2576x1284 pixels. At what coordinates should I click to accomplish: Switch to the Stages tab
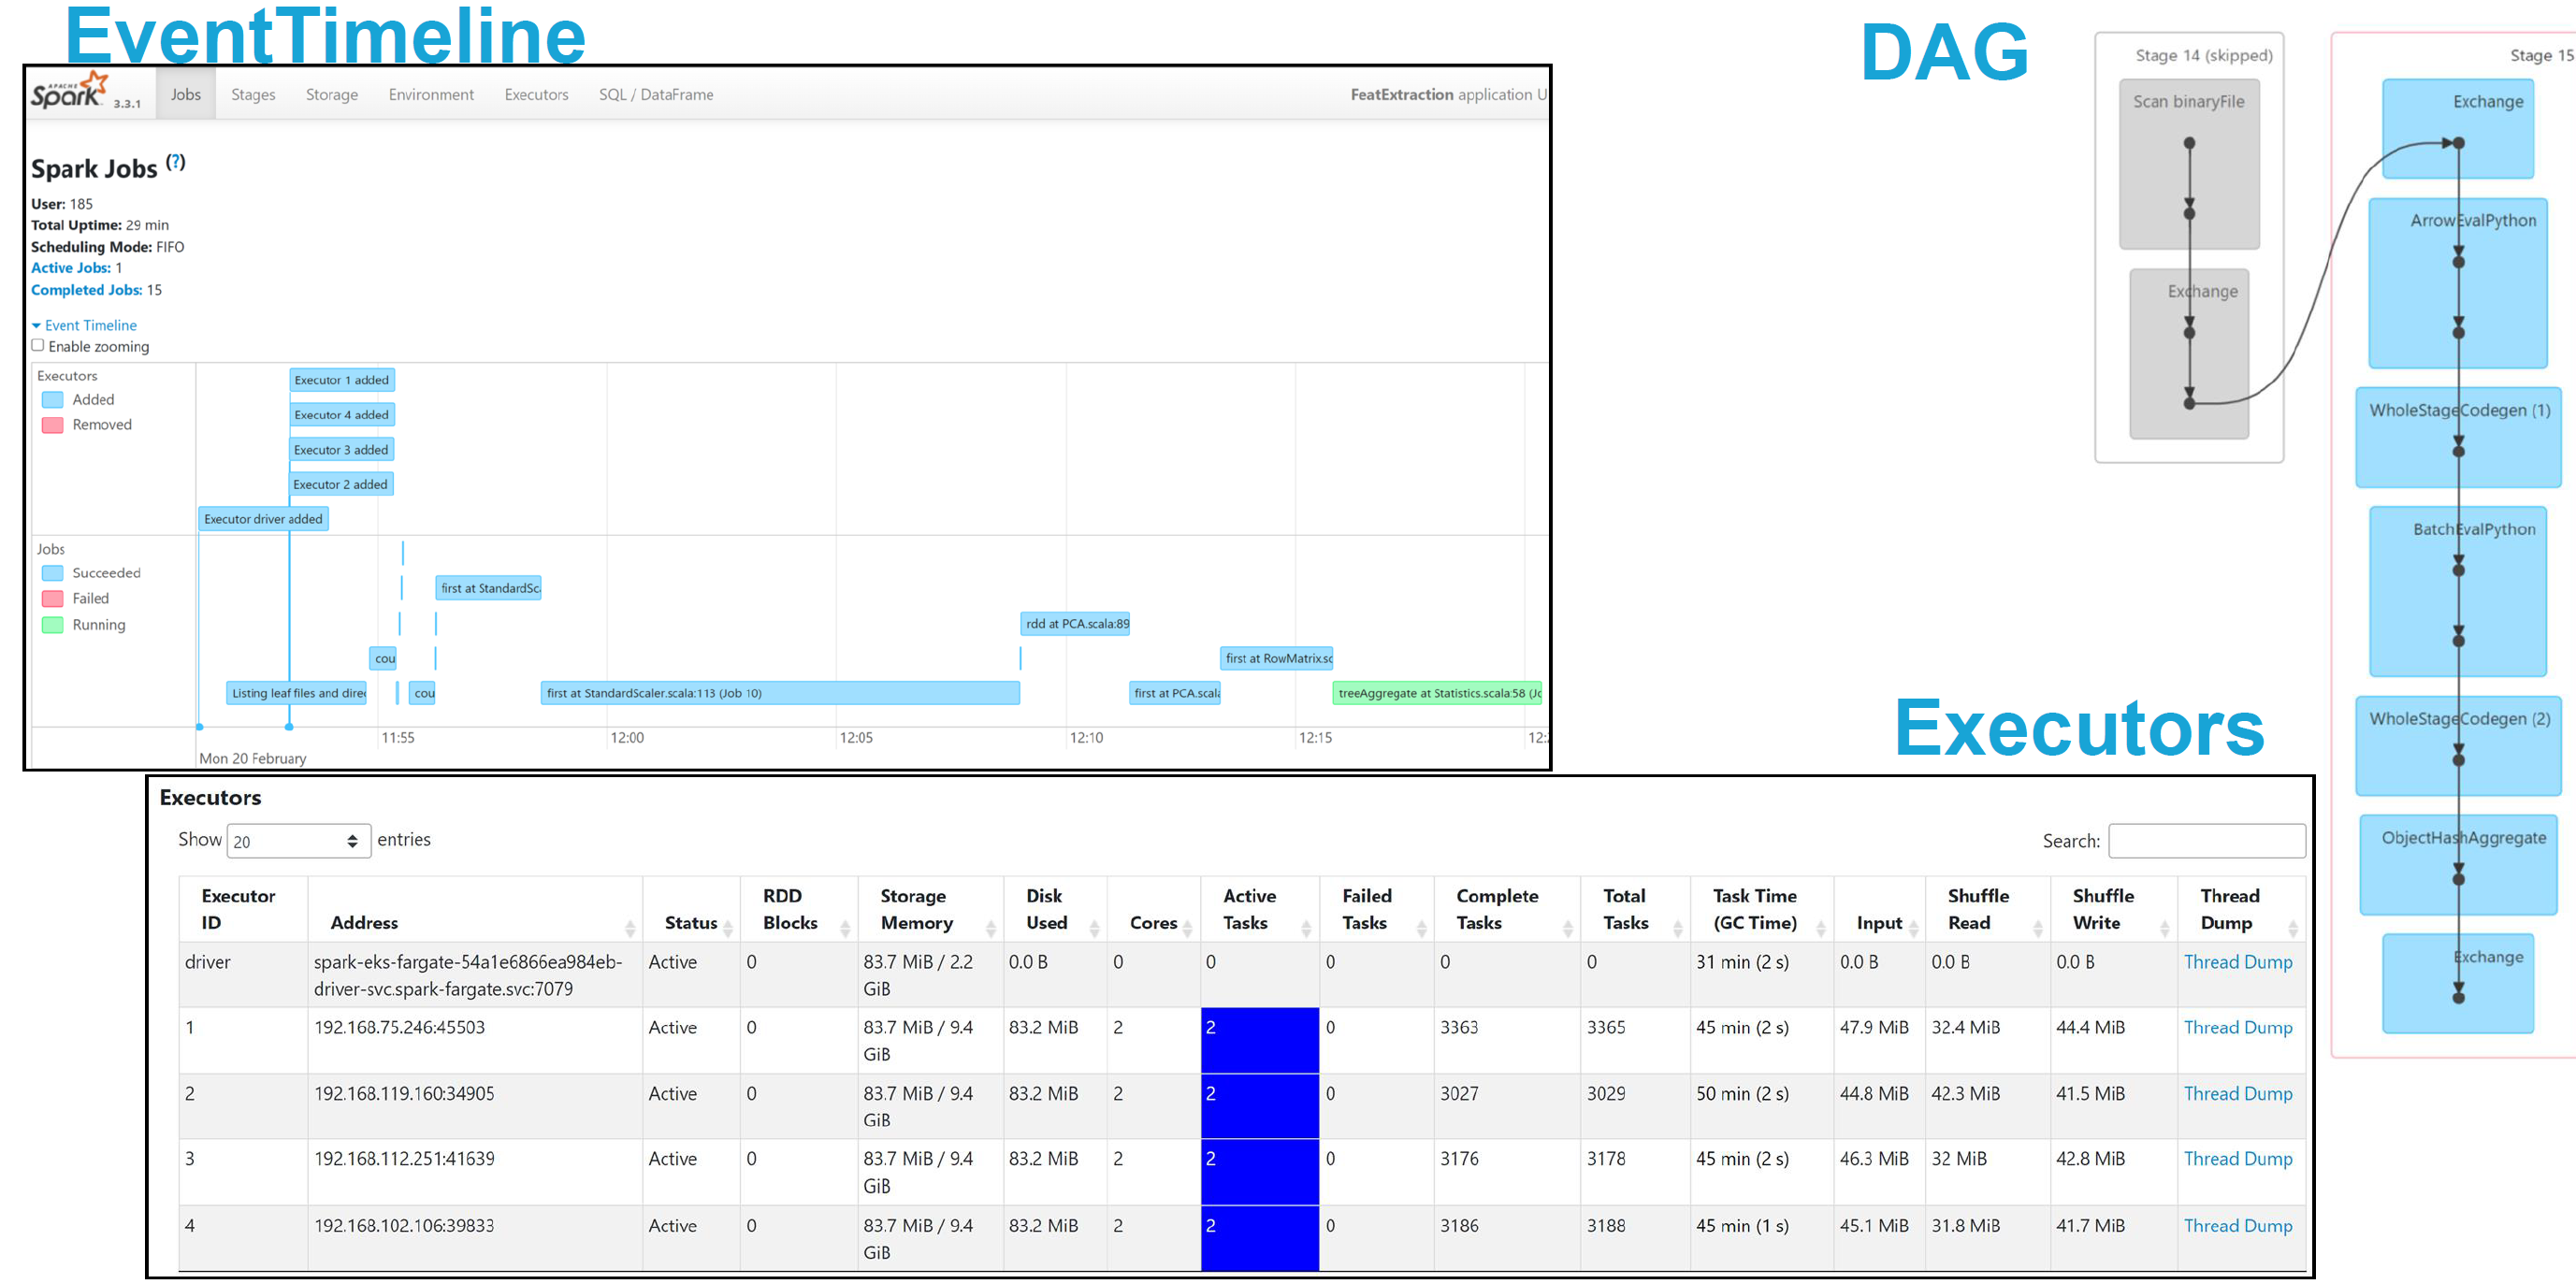(253, 95)
